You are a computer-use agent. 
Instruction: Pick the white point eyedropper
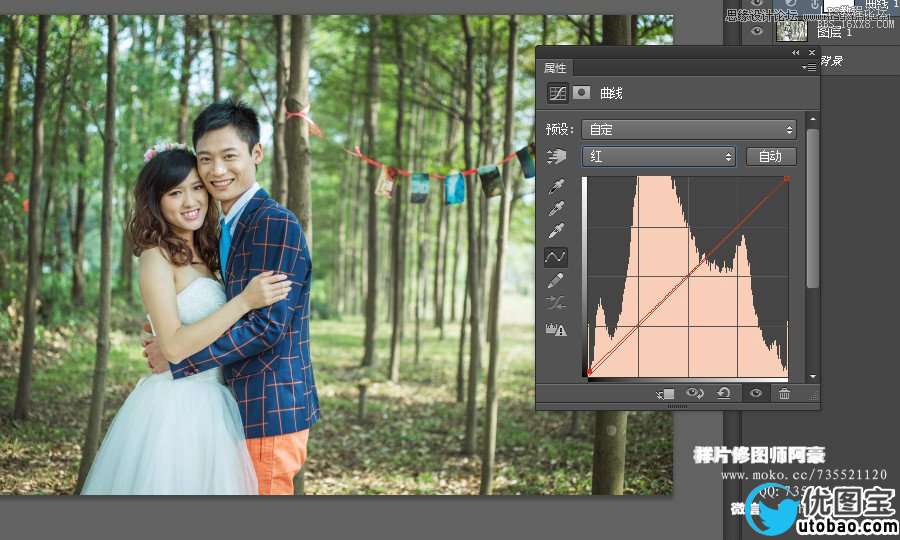coord(556,231)
